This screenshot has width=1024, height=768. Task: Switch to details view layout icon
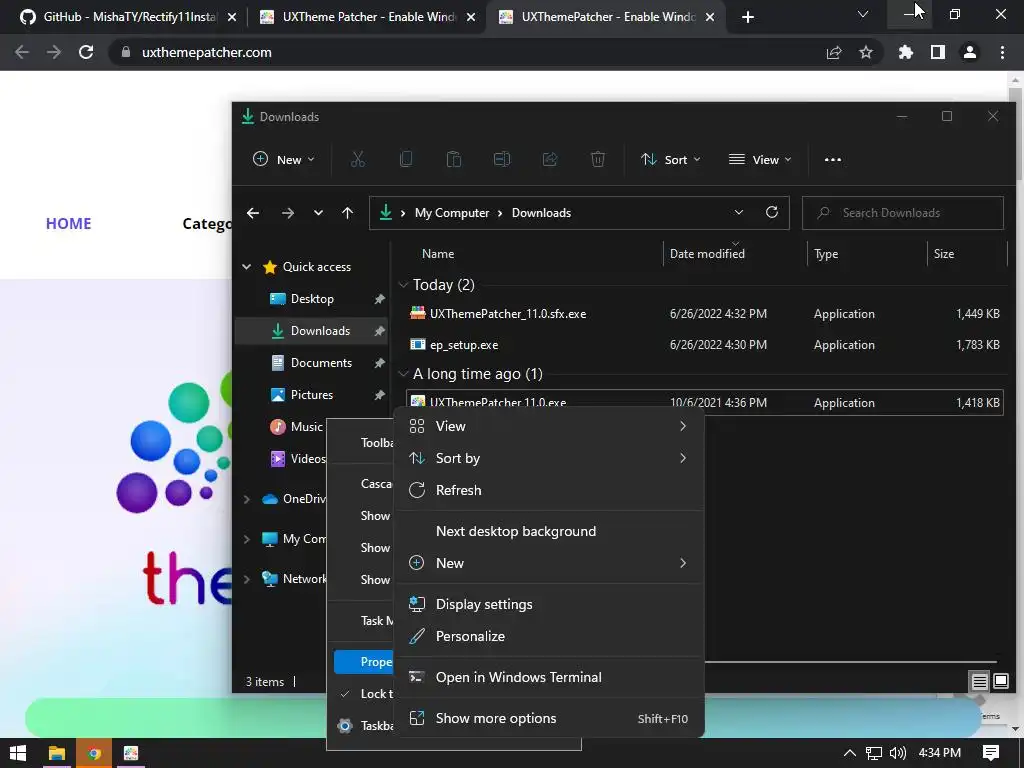(980, 682)
